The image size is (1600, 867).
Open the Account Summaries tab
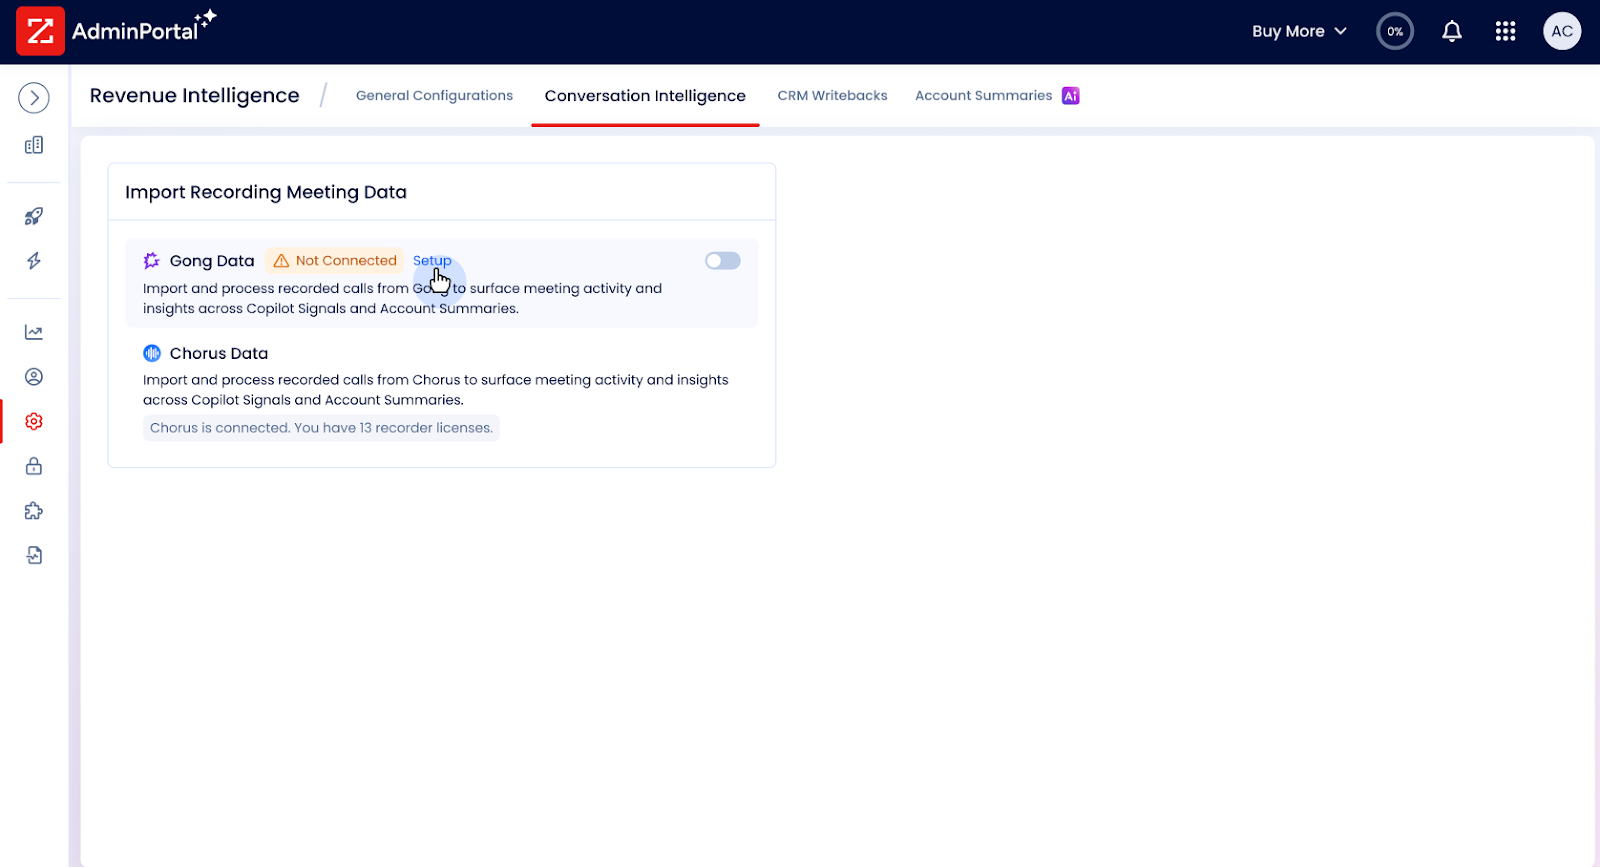click(984, 96)
